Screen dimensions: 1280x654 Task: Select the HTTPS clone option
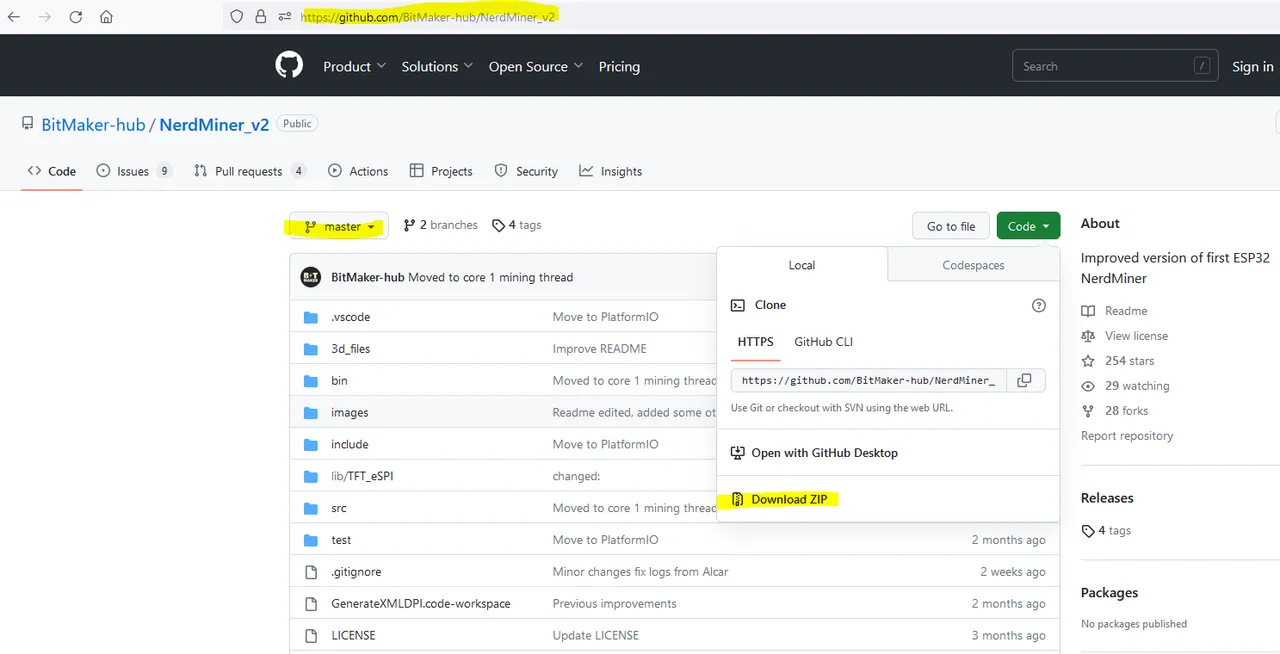pyautogui.click(x=756, y=342)
